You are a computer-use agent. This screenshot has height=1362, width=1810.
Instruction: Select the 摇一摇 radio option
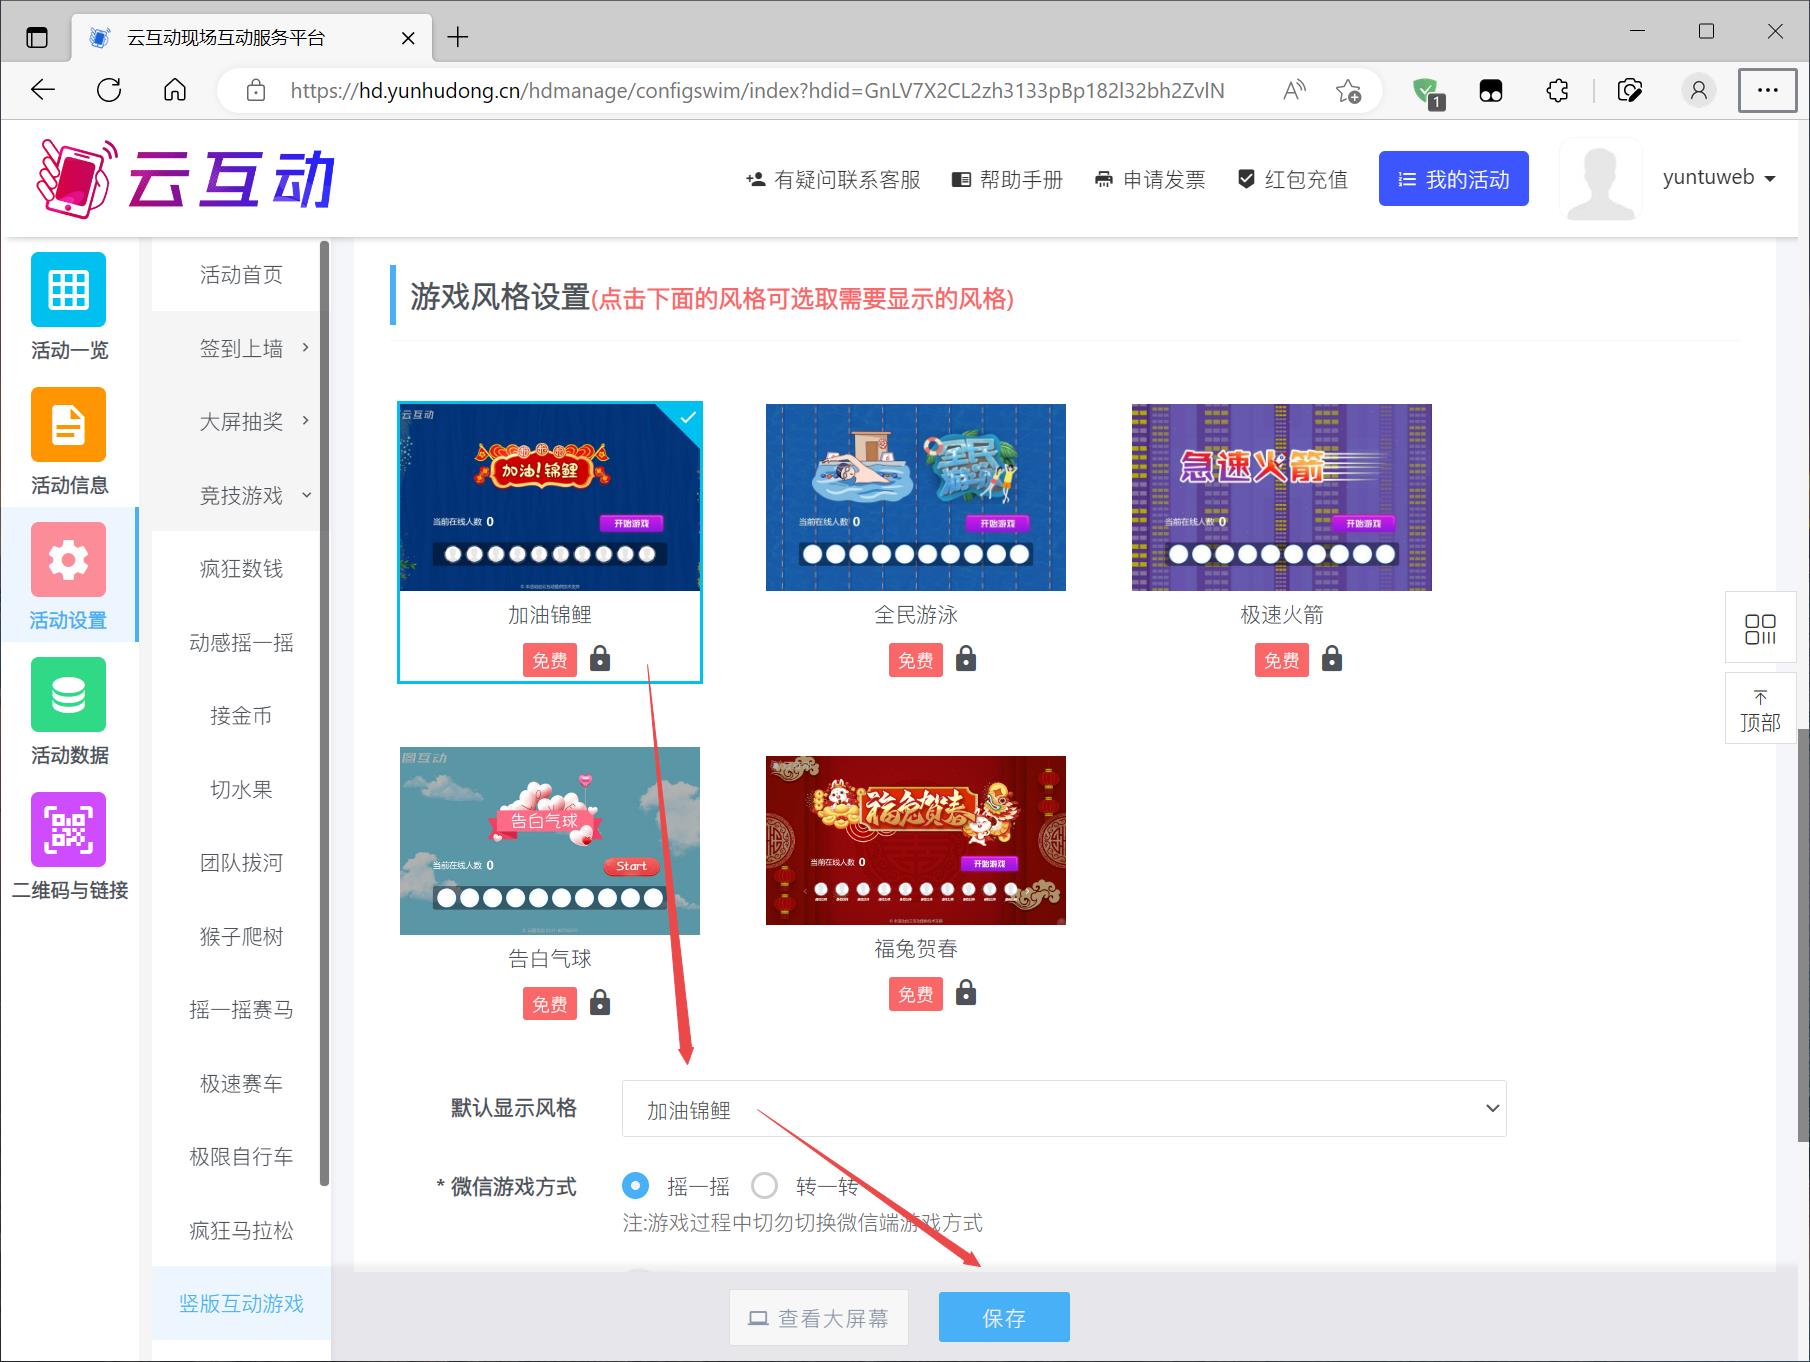click(635, 1186)
